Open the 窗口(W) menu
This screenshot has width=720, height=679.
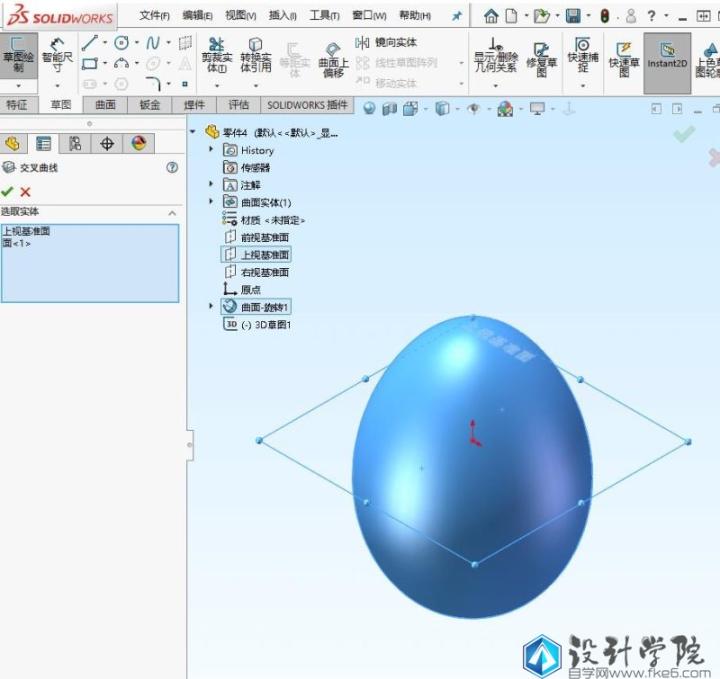369,16
